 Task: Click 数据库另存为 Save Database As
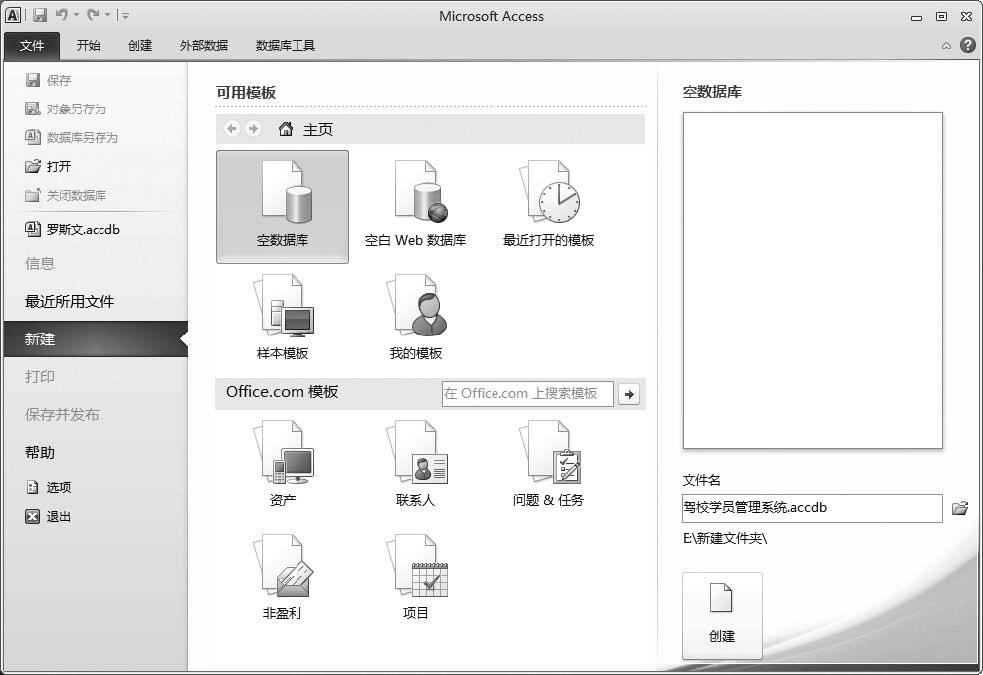(x=71, y=137)
